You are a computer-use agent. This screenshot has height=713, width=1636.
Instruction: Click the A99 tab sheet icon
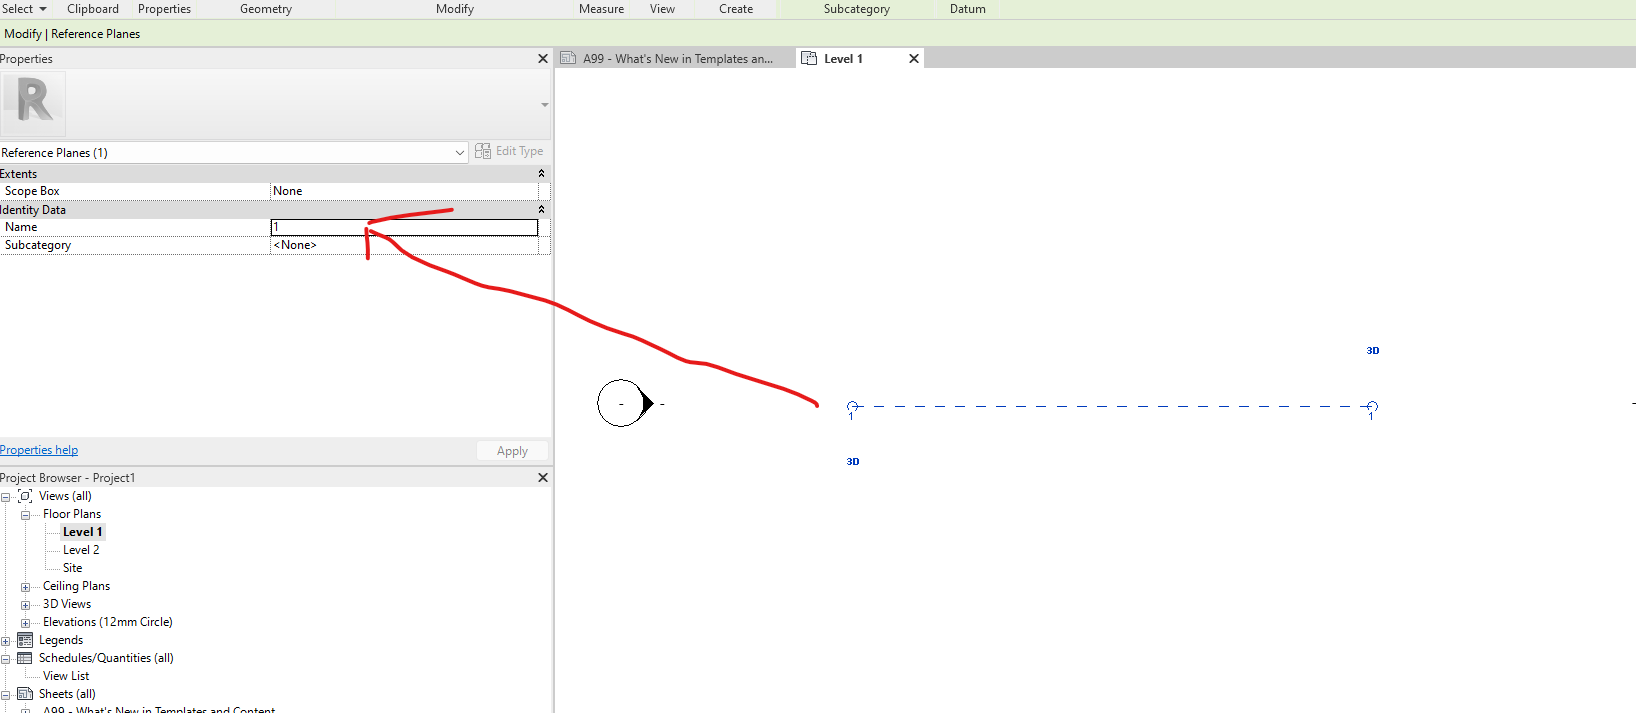click(568, 58)
